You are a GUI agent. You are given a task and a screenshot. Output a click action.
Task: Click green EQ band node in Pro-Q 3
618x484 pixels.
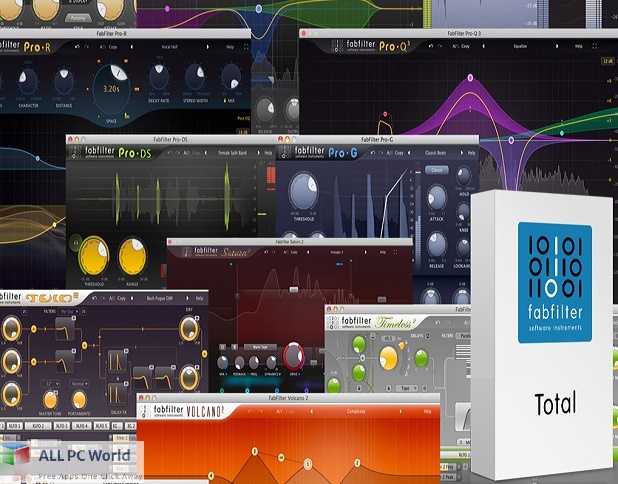[562, 133]
